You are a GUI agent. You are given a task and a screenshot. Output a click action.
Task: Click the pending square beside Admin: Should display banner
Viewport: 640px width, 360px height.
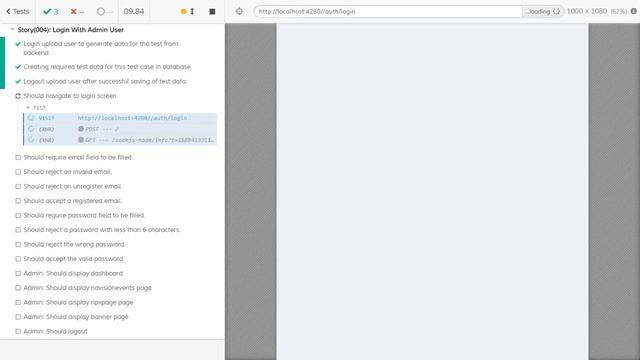point(18,317)
